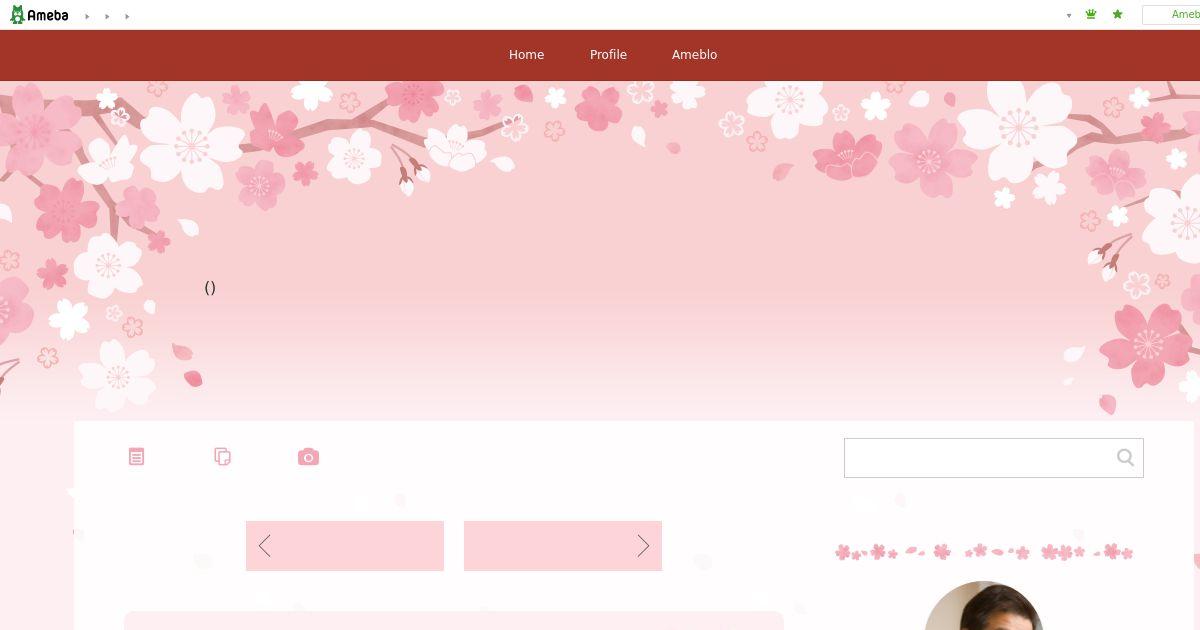Screen dimensions: 1200x630
Task: Open the Ameblo menu item
Action: pos(694,55)
